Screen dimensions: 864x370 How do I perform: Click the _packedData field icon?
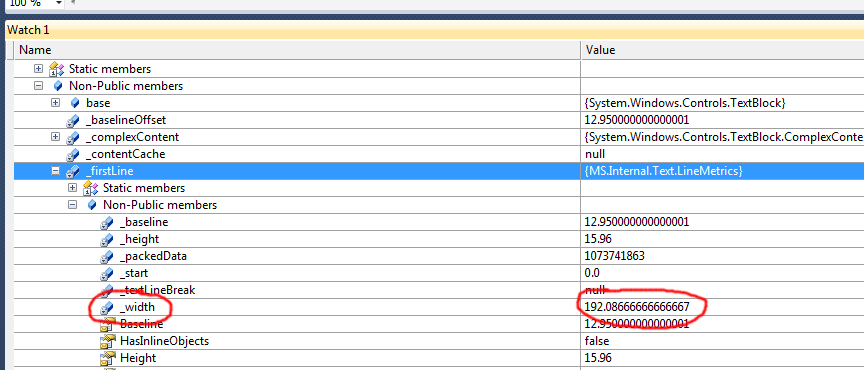[x=107, y=256]
